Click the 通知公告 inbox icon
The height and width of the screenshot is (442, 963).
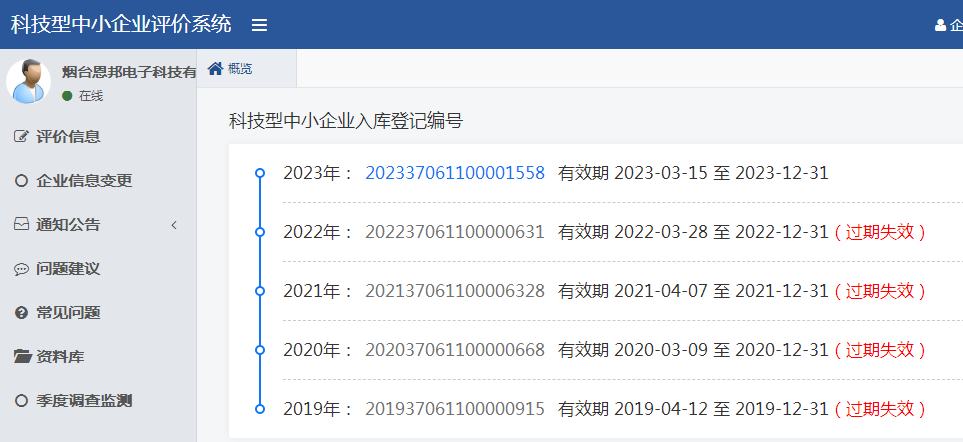21,225
